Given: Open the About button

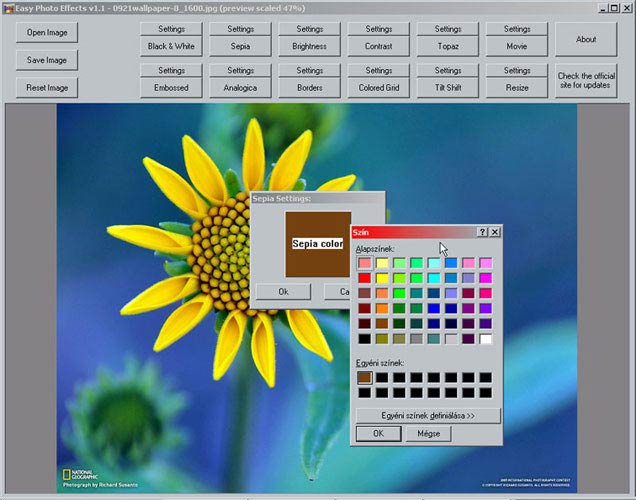Looking at the screenshot, I should (586, 40).
